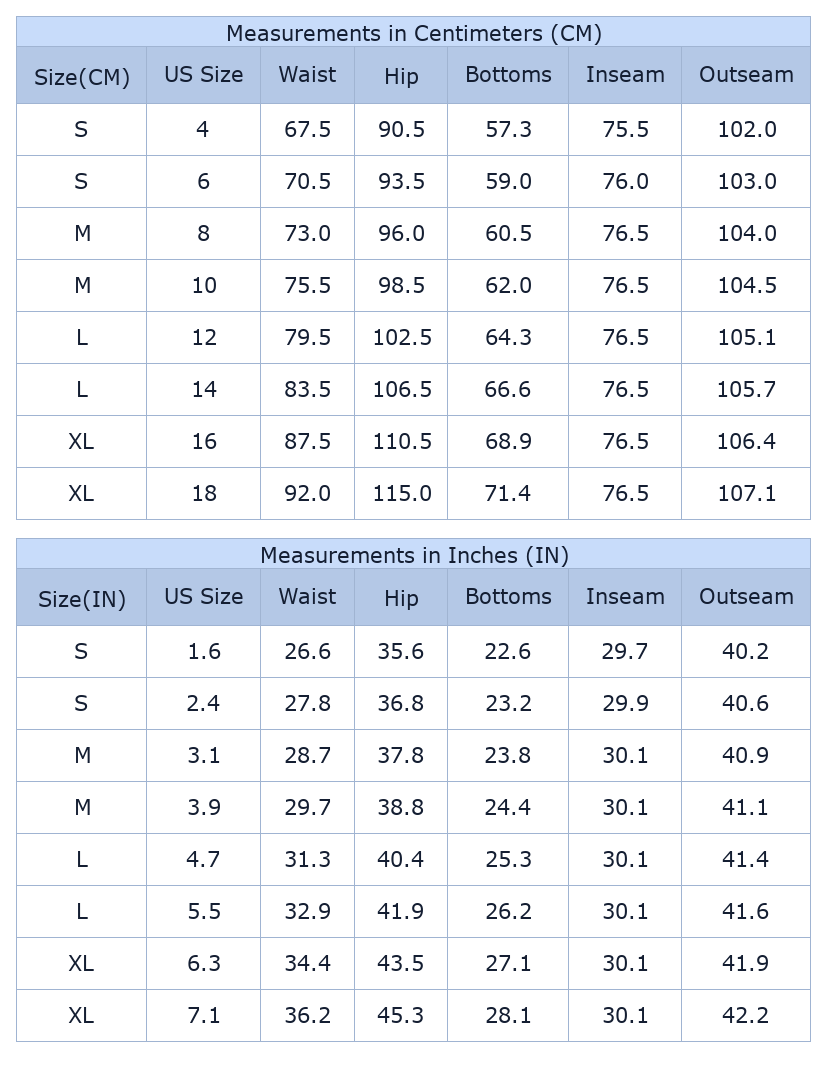The width and height of the screenshot is (826, 1066).
Task: Click the hip value 45.3 cell
Action: [x=401, y=1016]
